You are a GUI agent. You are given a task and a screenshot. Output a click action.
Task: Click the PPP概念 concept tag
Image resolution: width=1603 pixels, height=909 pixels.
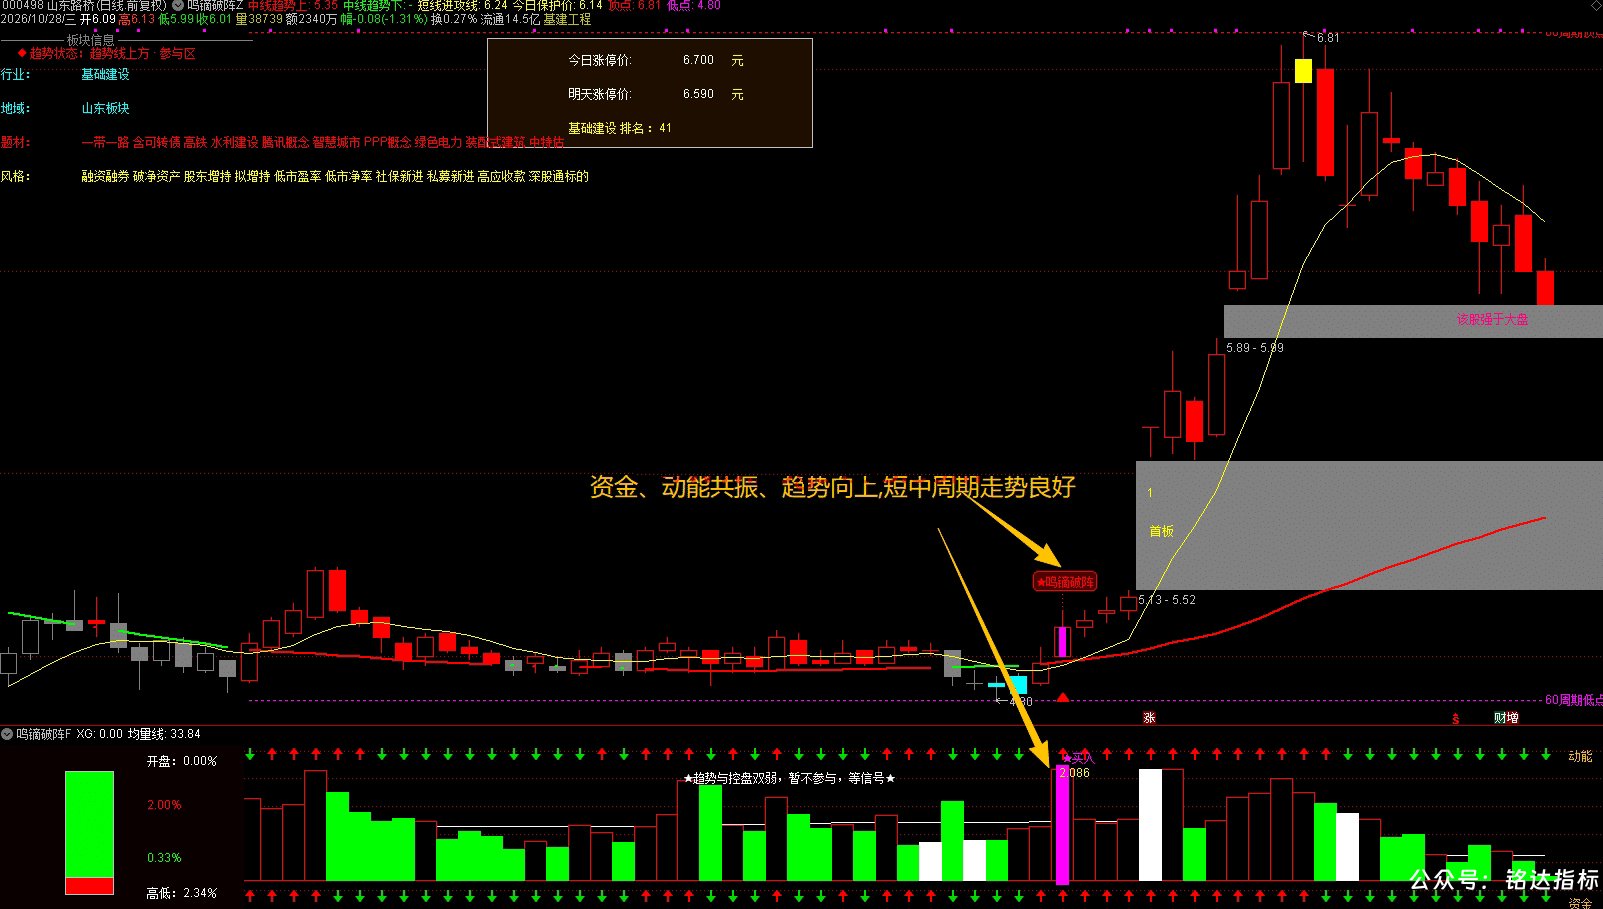(387, 142)
